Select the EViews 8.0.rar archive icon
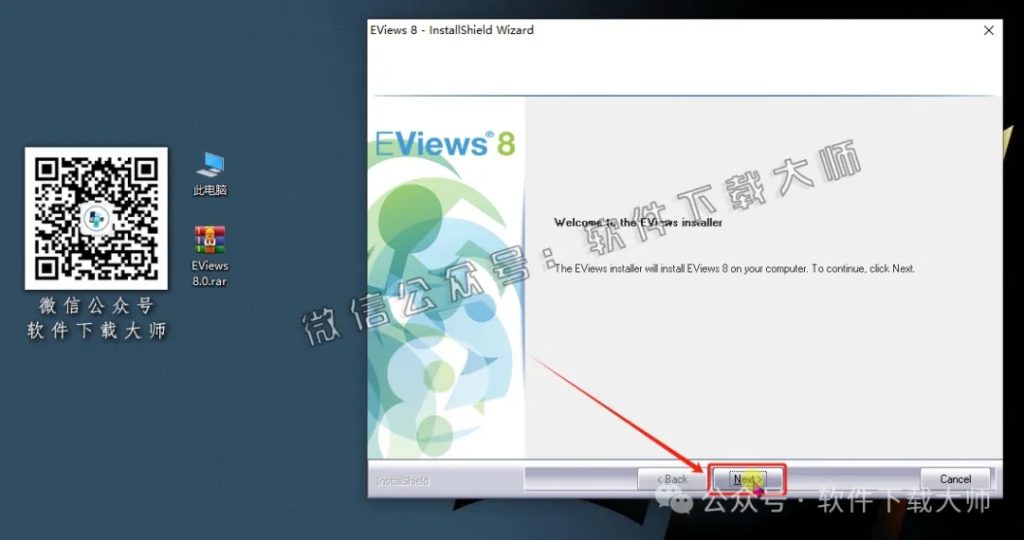 [210, 257]
